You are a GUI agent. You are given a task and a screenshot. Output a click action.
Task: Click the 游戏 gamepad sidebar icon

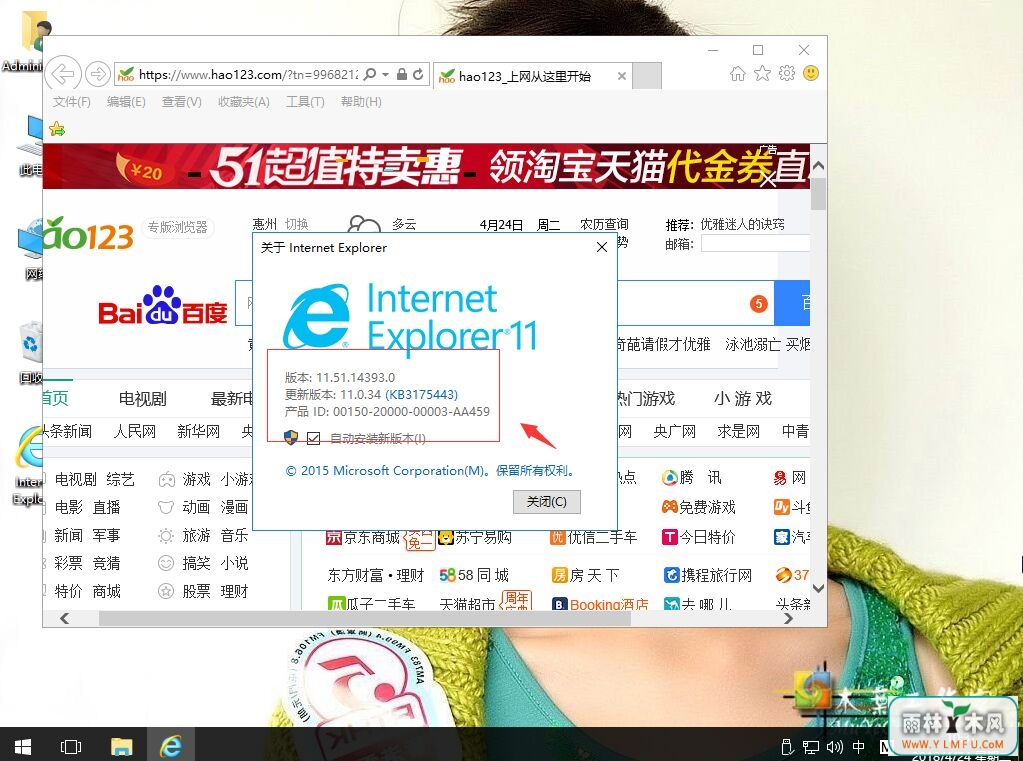tap(167, 480)
